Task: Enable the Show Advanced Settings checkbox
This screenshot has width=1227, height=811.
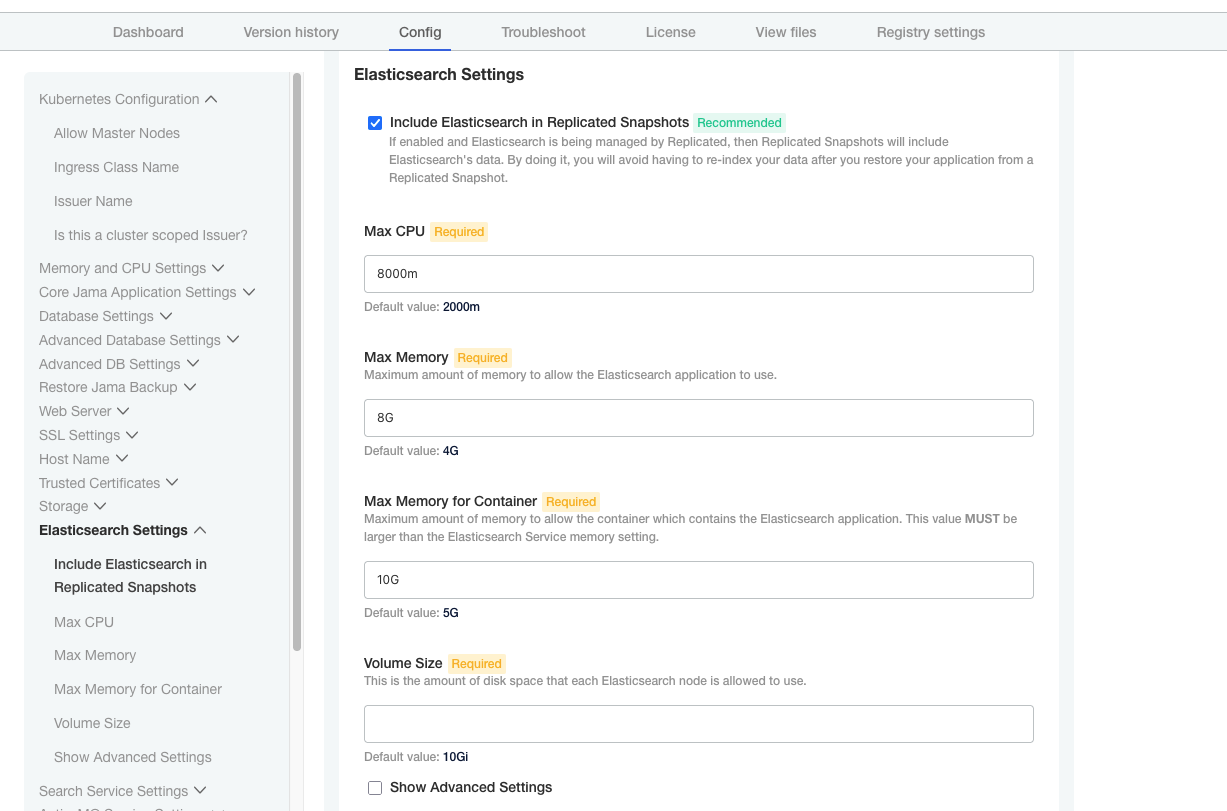Action: coord(375,788)
